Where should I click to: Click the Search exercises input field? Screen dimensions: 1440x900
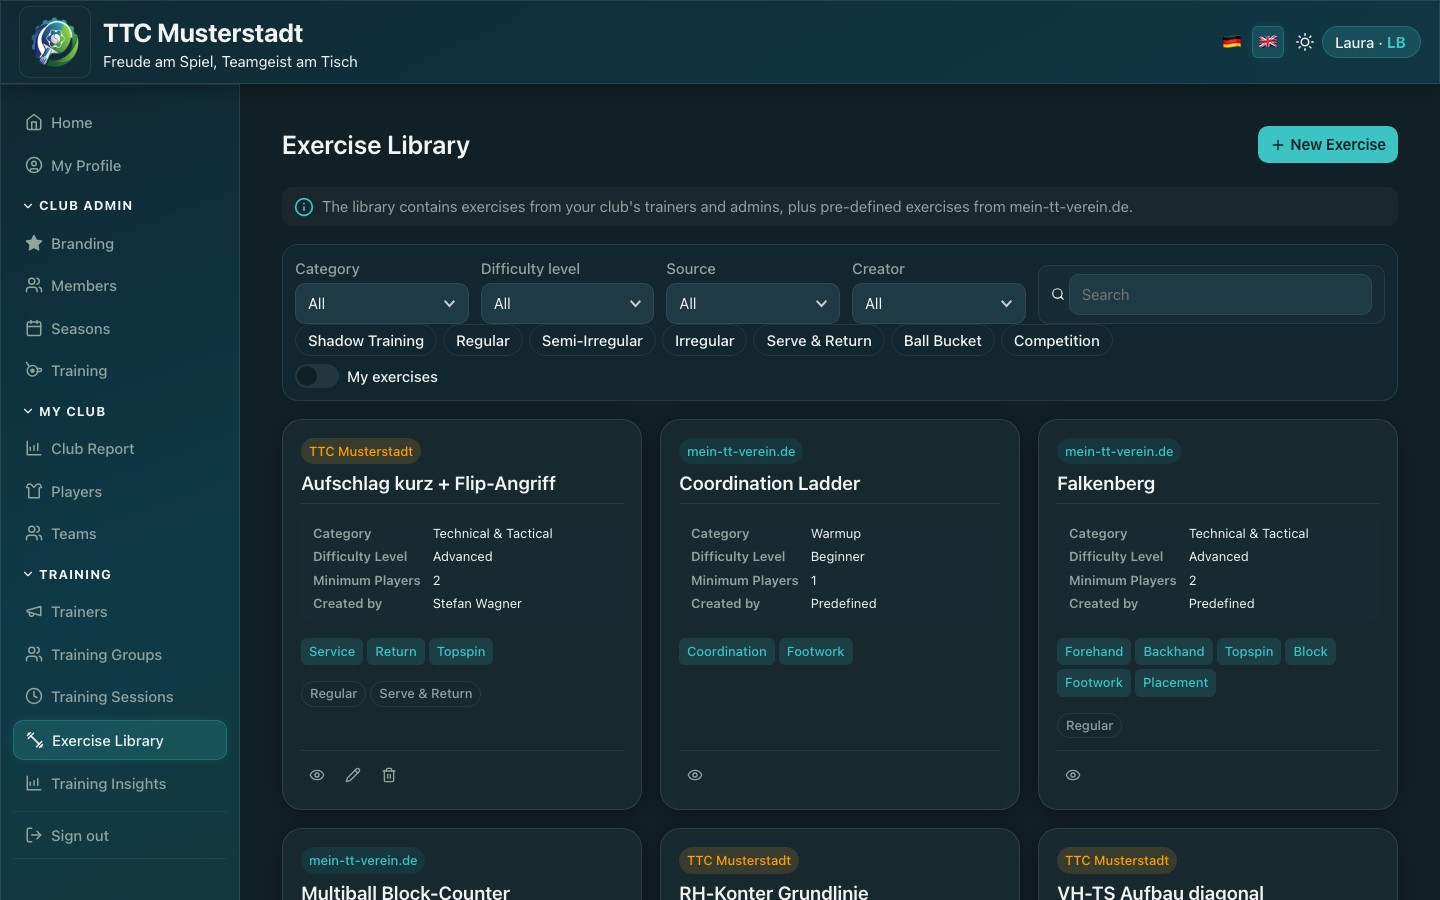click(x=1220, y=295)
